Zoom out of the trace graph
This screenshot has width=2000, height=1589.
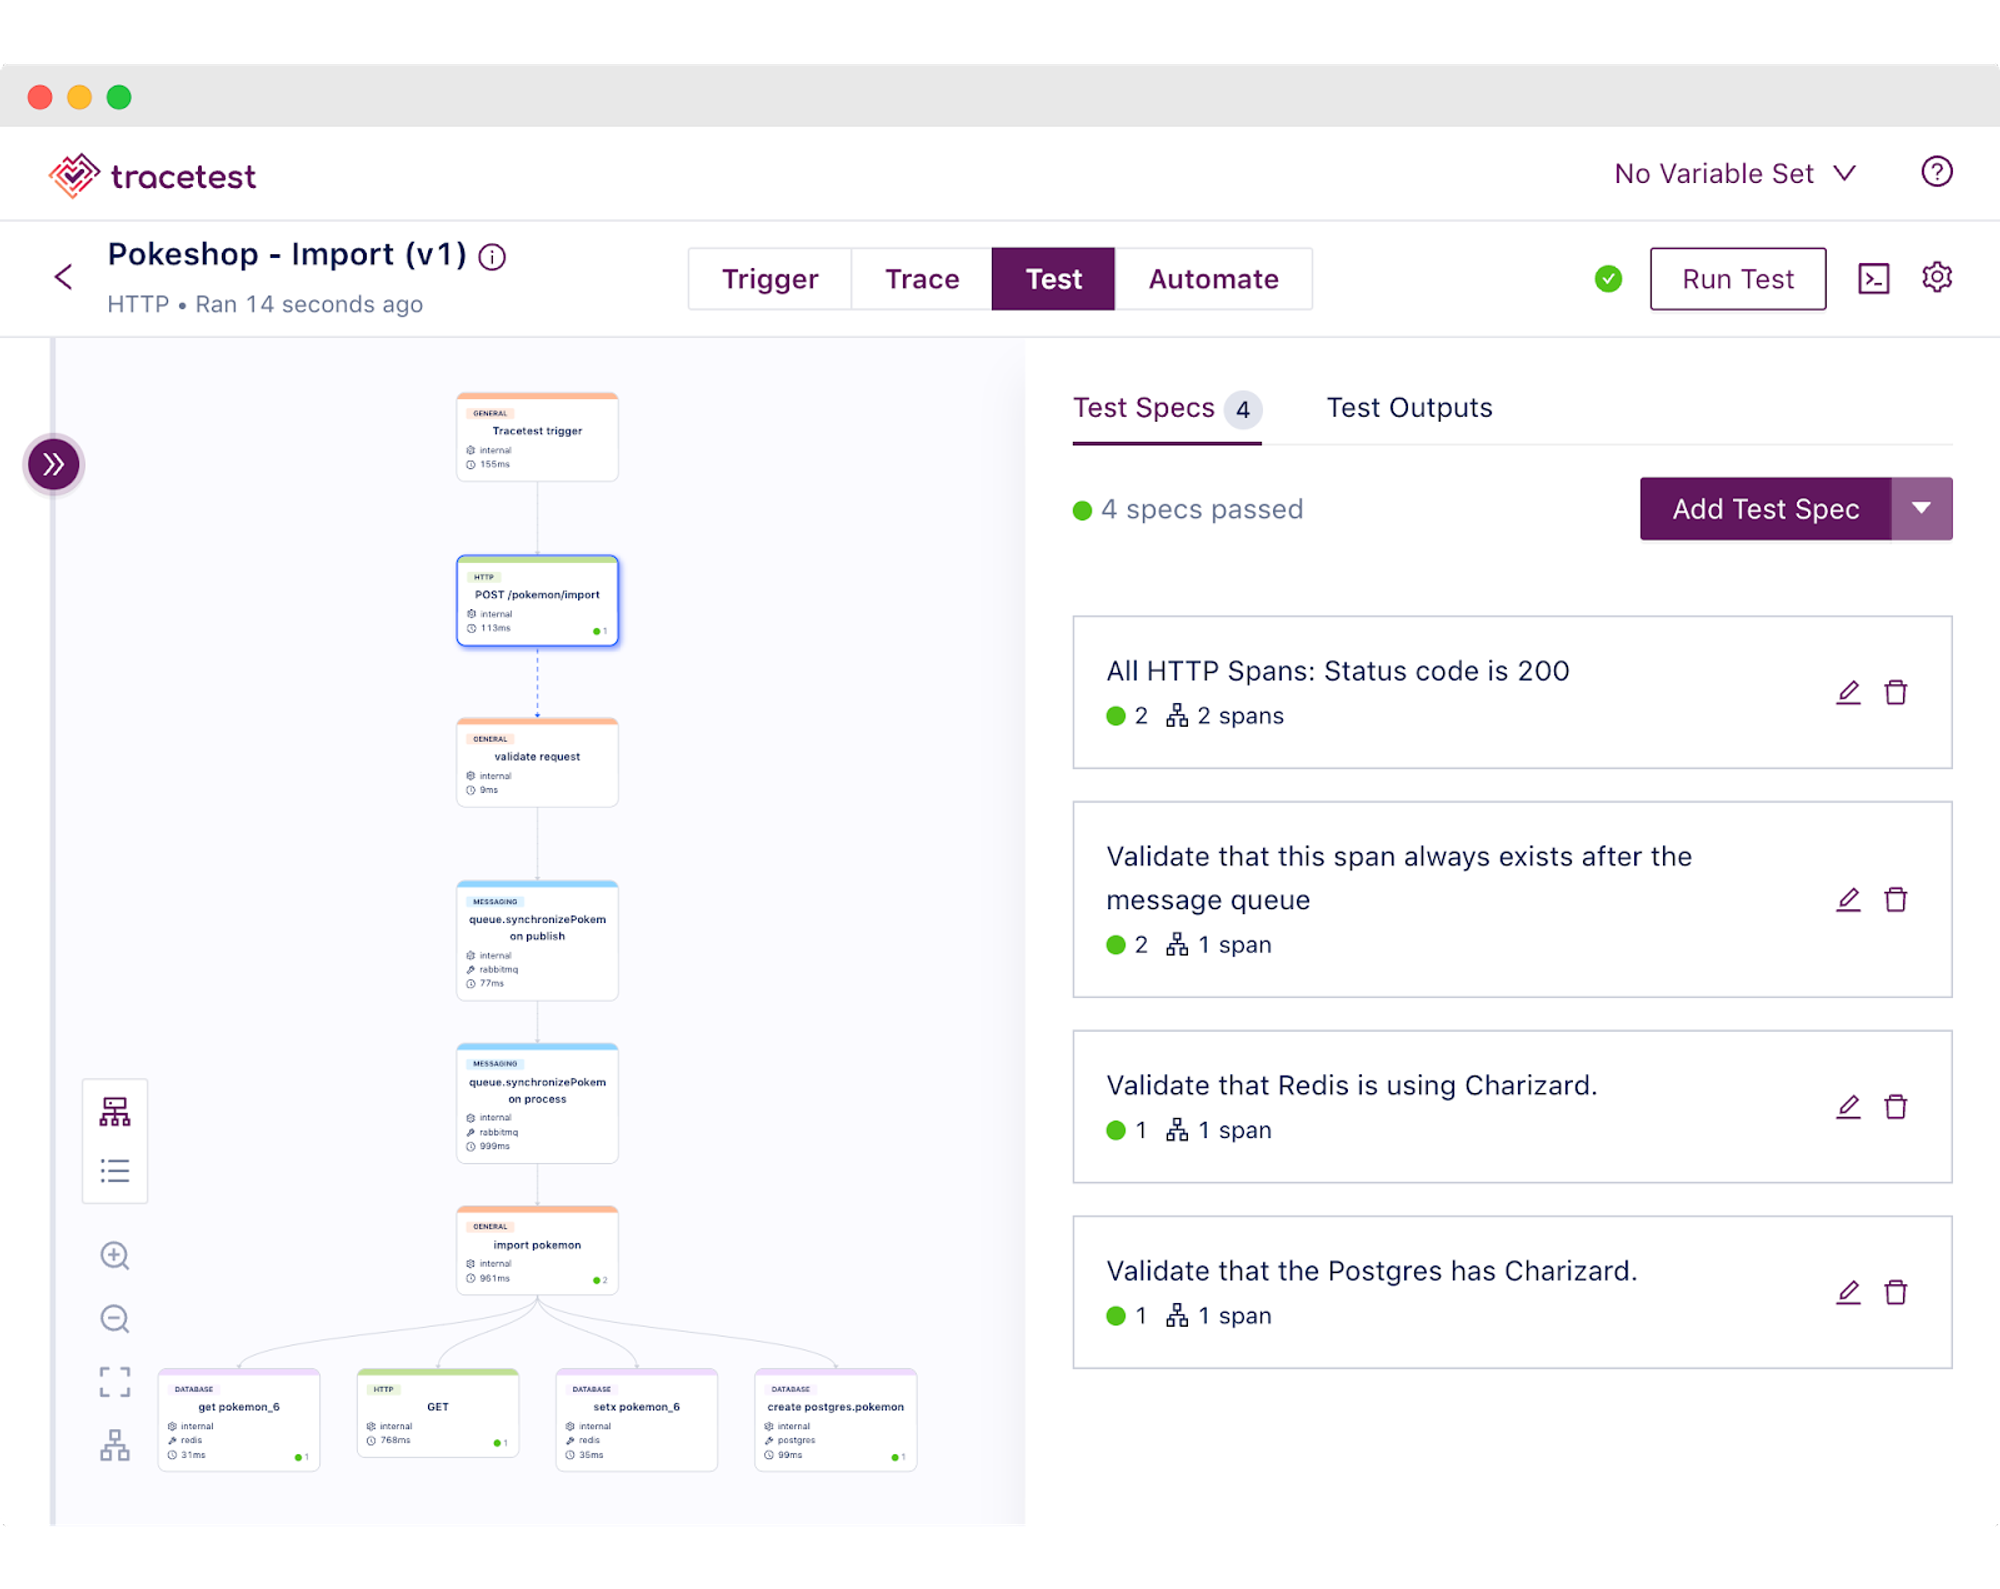[x=115, y=1319]
